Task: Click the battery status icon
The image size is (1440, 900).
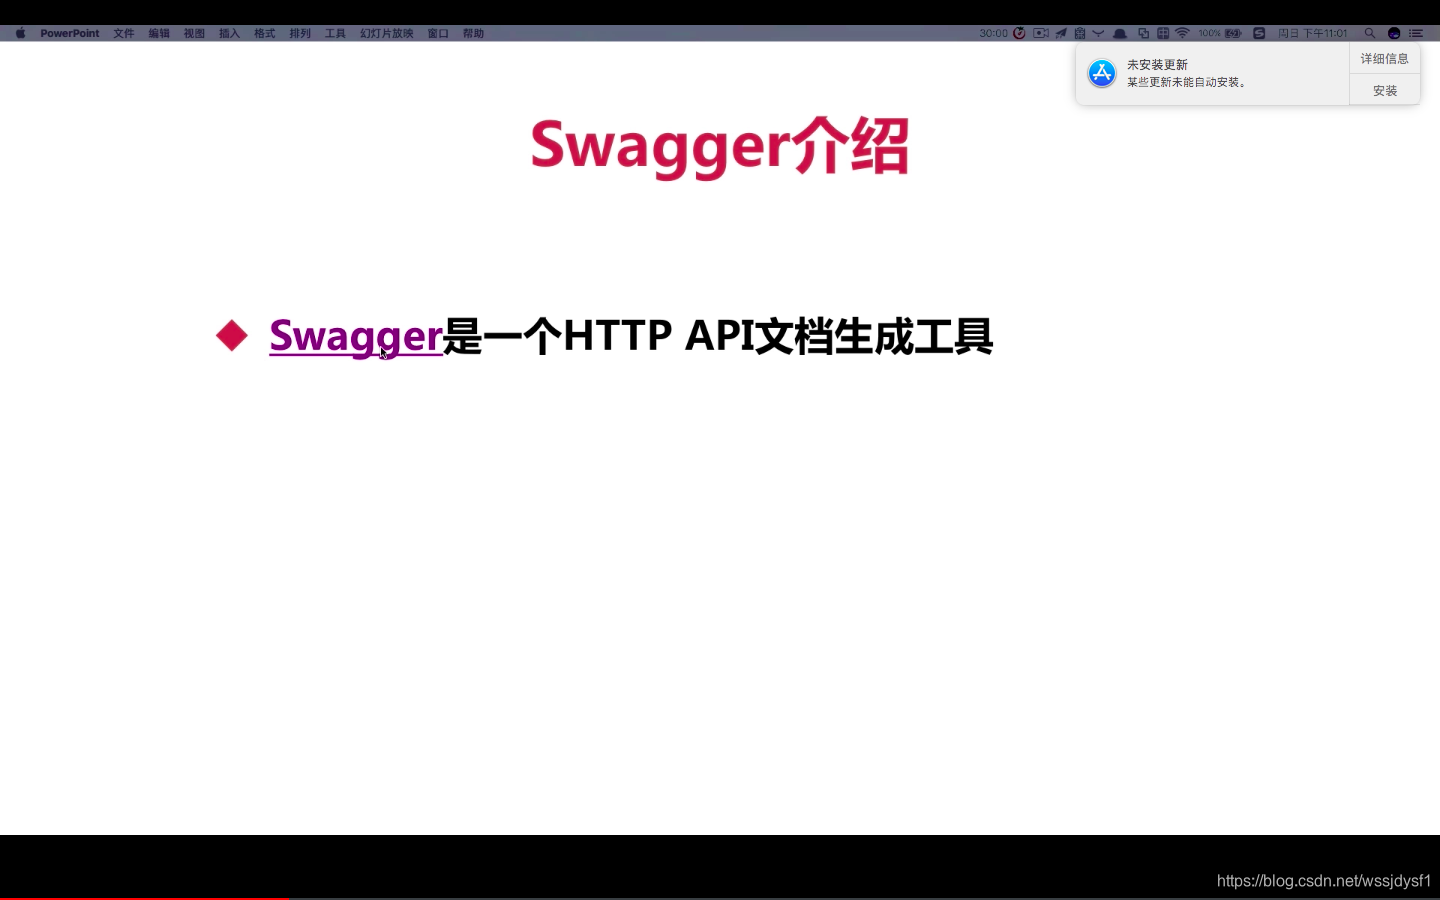Action: click(x=1233, y=33)
